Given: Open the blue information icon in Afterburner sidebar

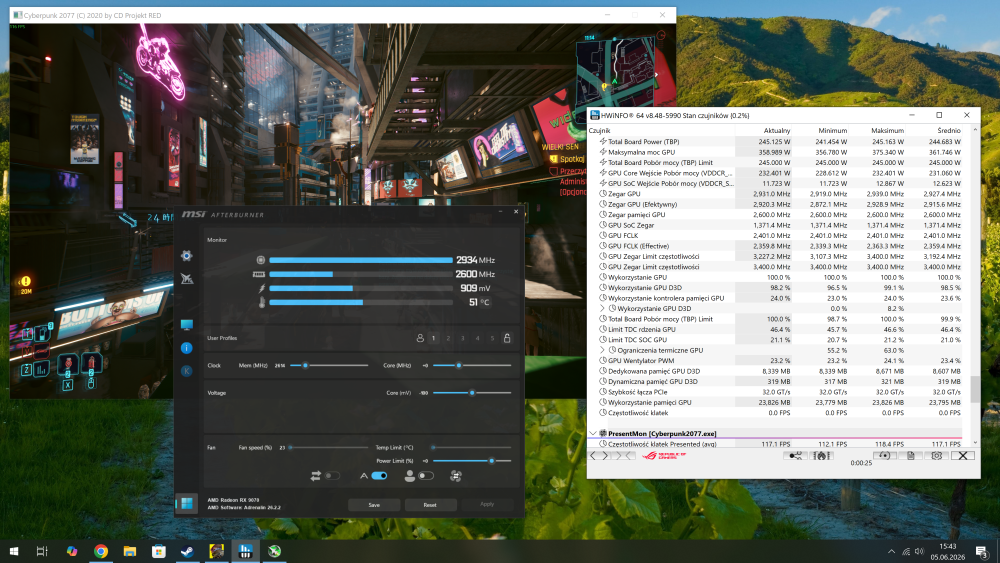Looking at the screenshot, I should coord(186,348).
